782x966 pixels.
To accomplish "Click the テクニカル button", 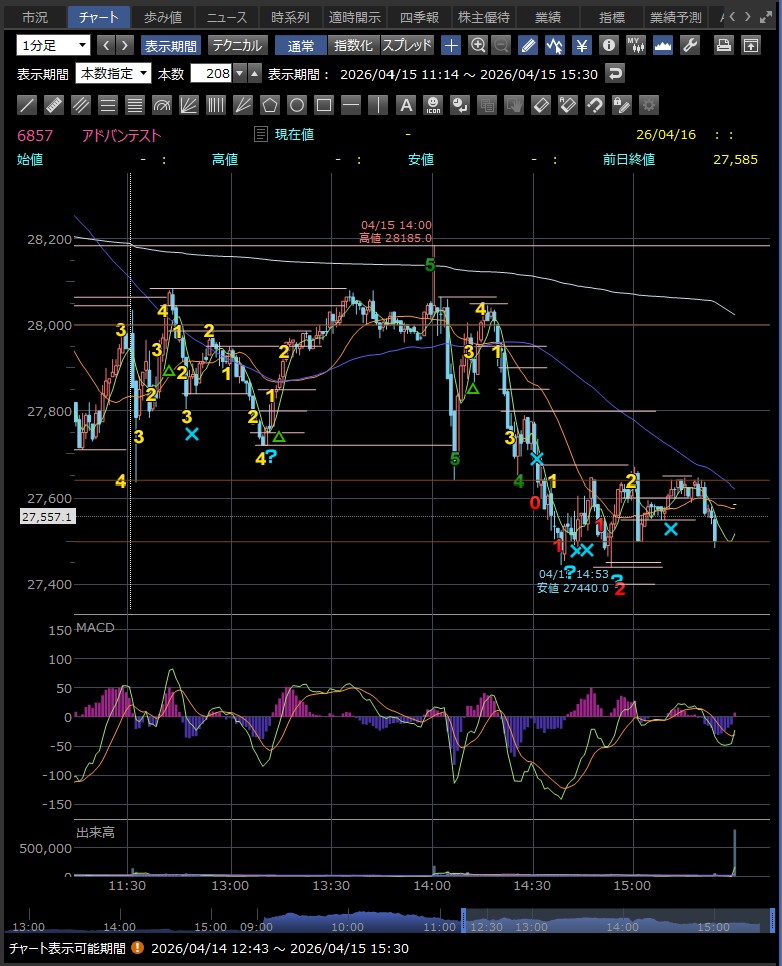I will (x=236, y=45).
